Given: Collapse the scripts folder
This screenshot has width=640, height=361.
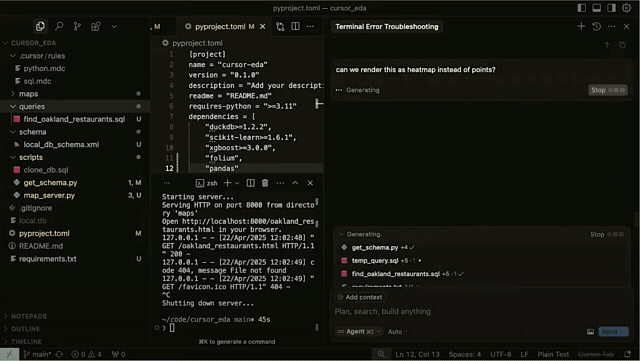Looking at the screenshot, I should pyautogui.click(x=31, y=157).
